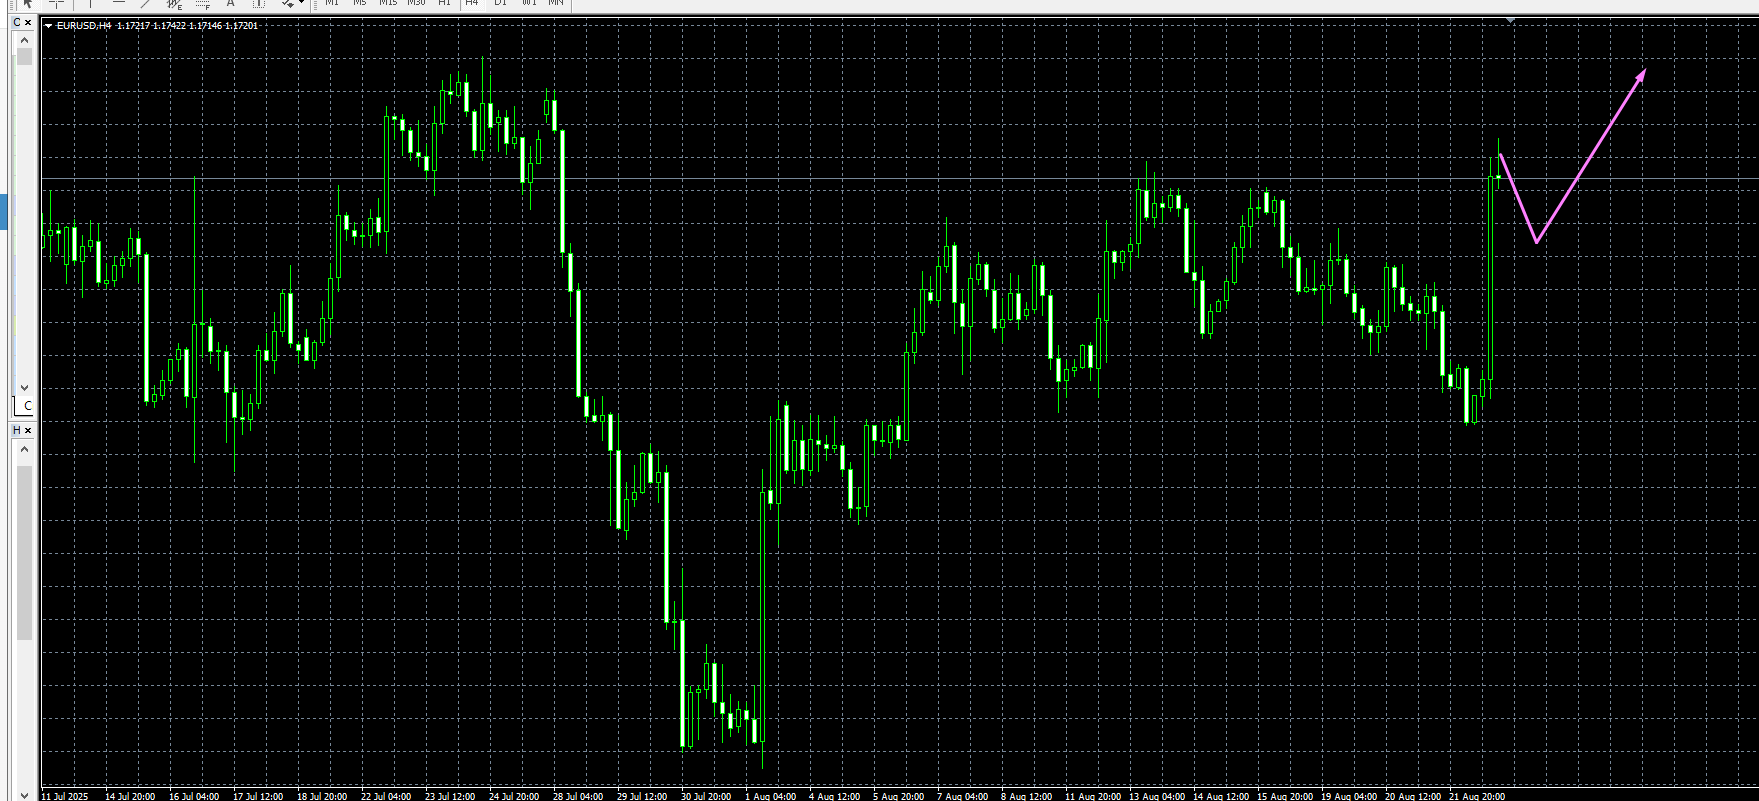Click the '1 Aug 04:00' time axis label
The image size is (1759, 801).
(771, 796)
